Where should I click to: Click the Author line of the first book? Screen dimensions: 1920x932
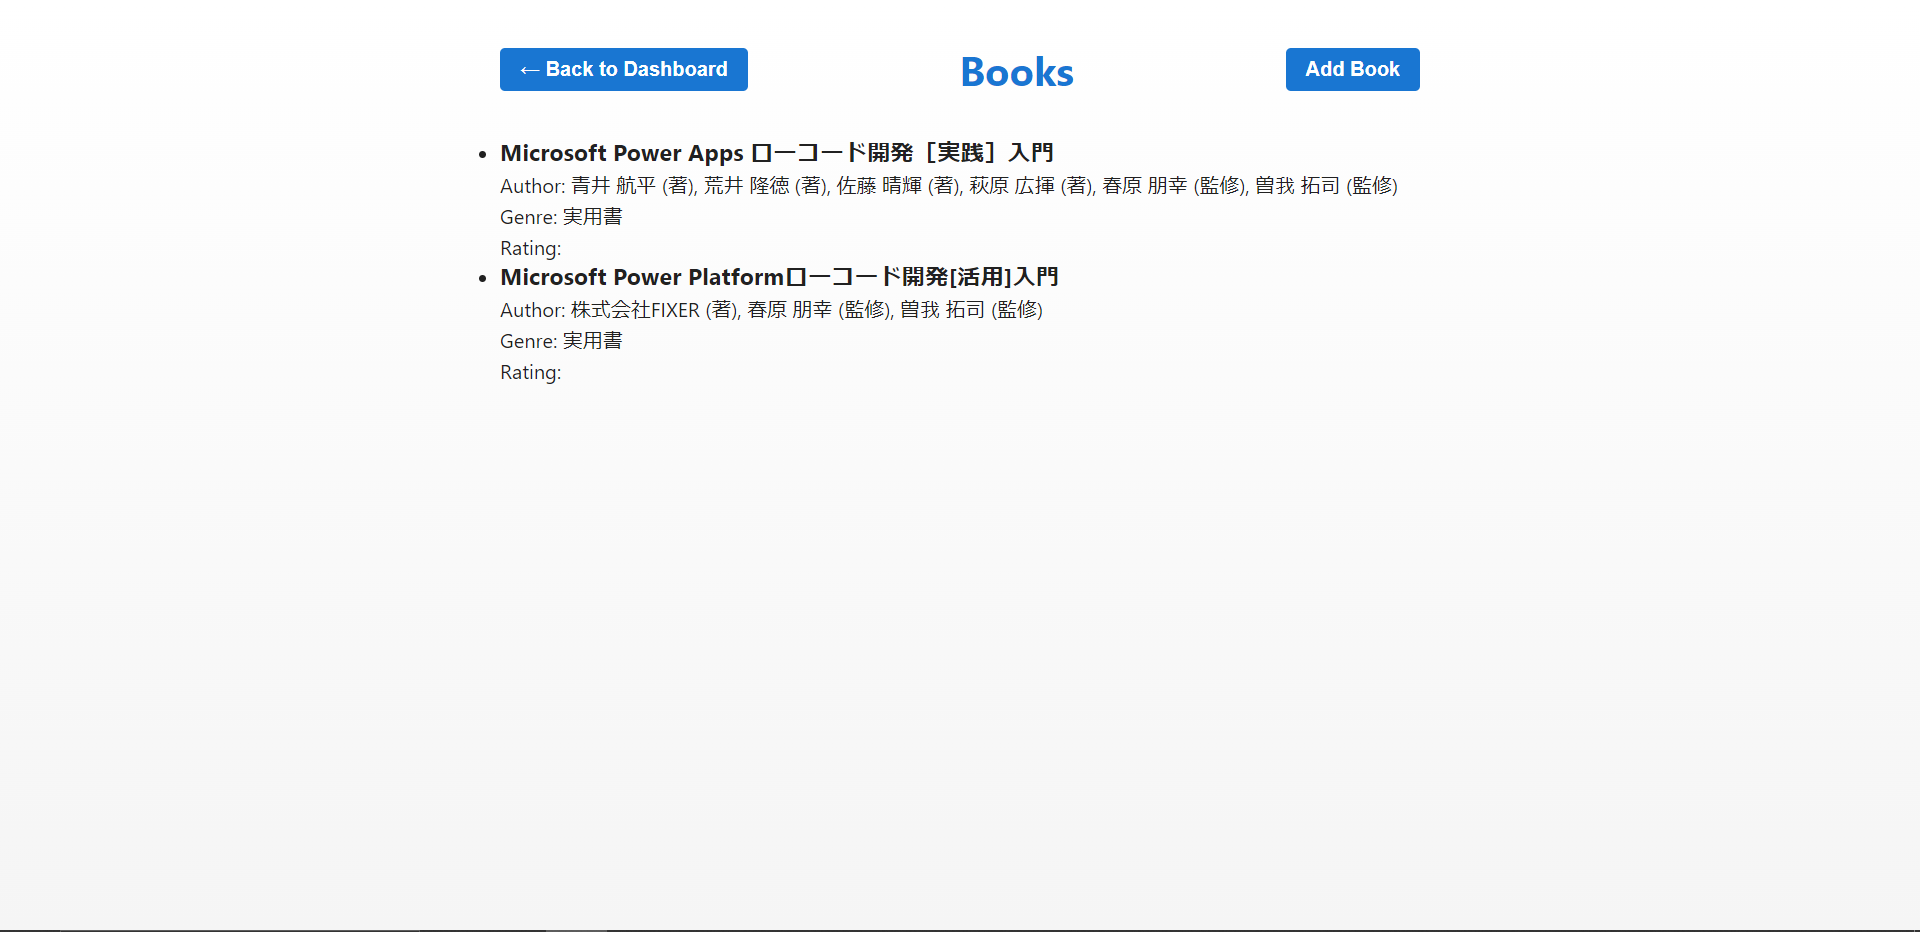coord(948,186)
